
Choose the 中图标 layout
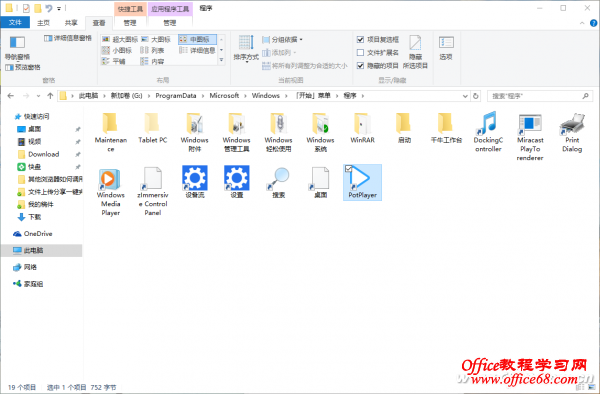(197, 39)
